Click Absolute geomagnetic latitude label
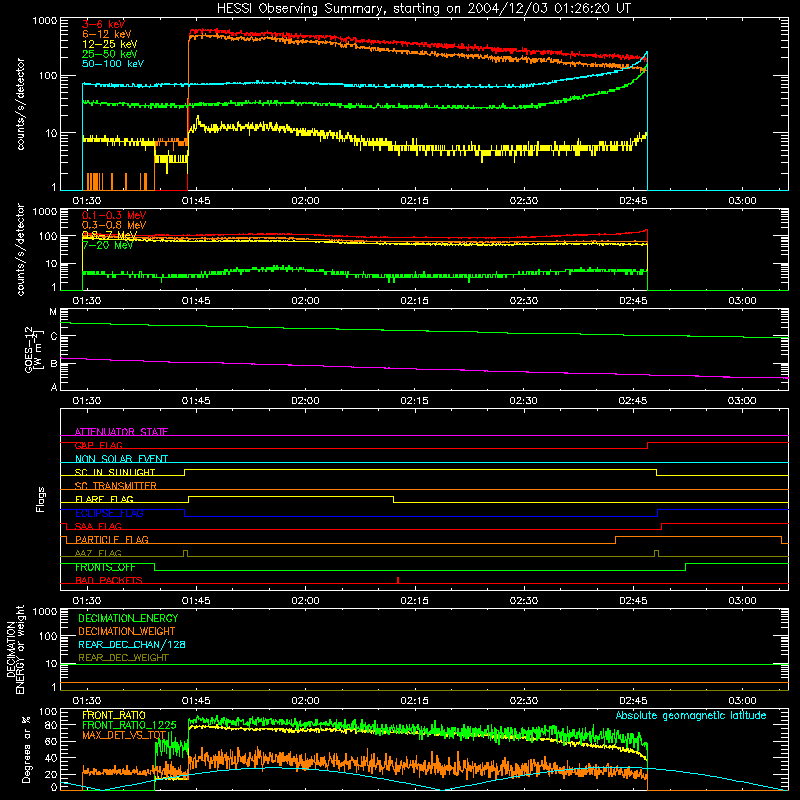 (691, 715)
